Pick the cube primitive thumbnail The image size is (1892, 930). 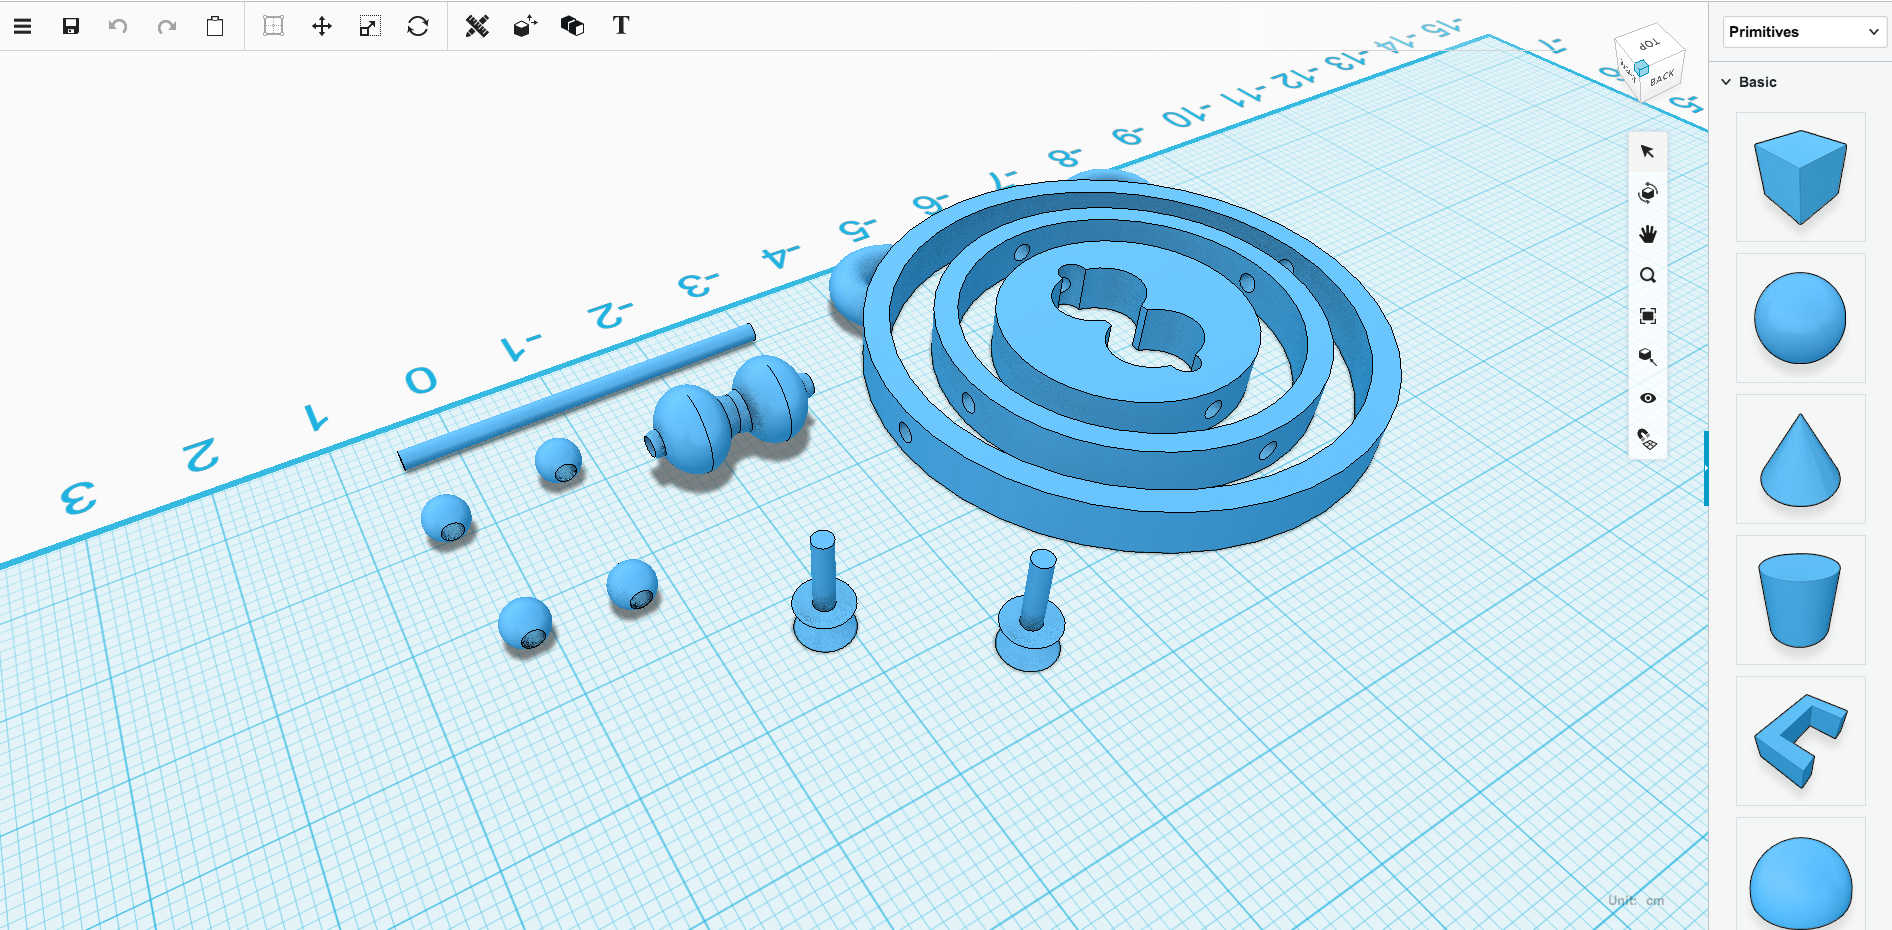pos(1800,177)
